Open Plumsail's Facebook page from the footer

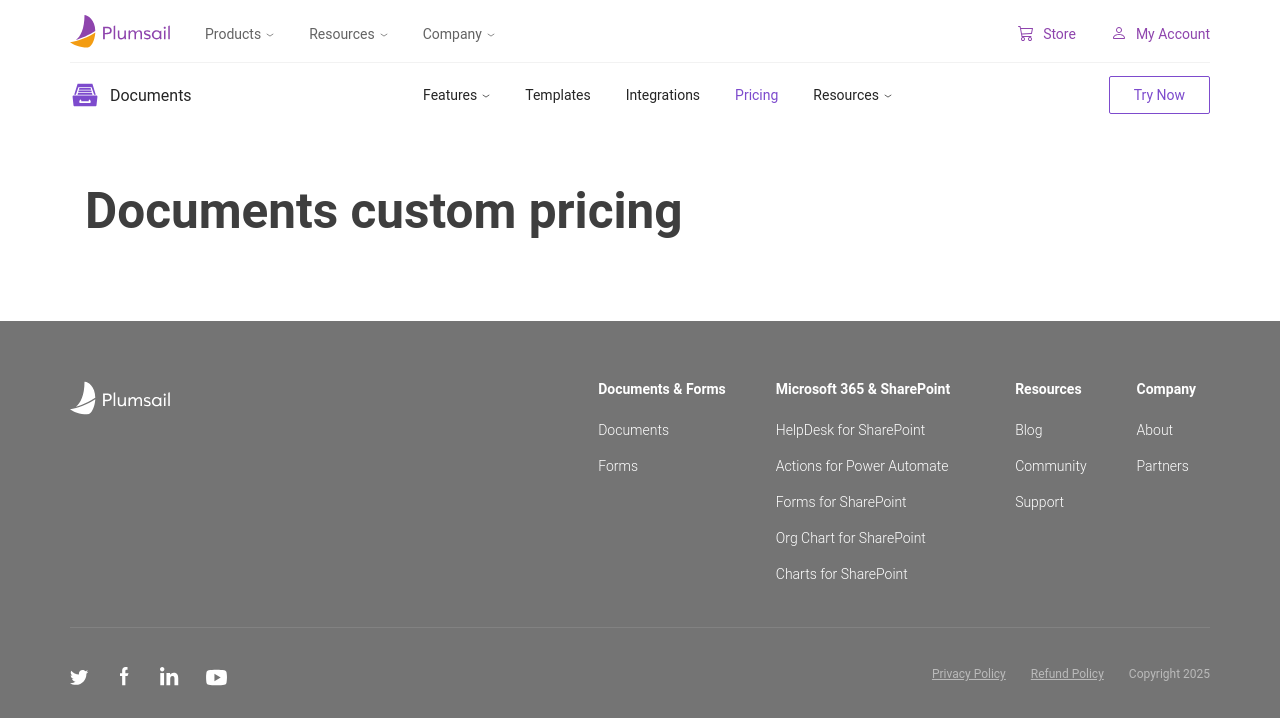[x=124, y=677]
